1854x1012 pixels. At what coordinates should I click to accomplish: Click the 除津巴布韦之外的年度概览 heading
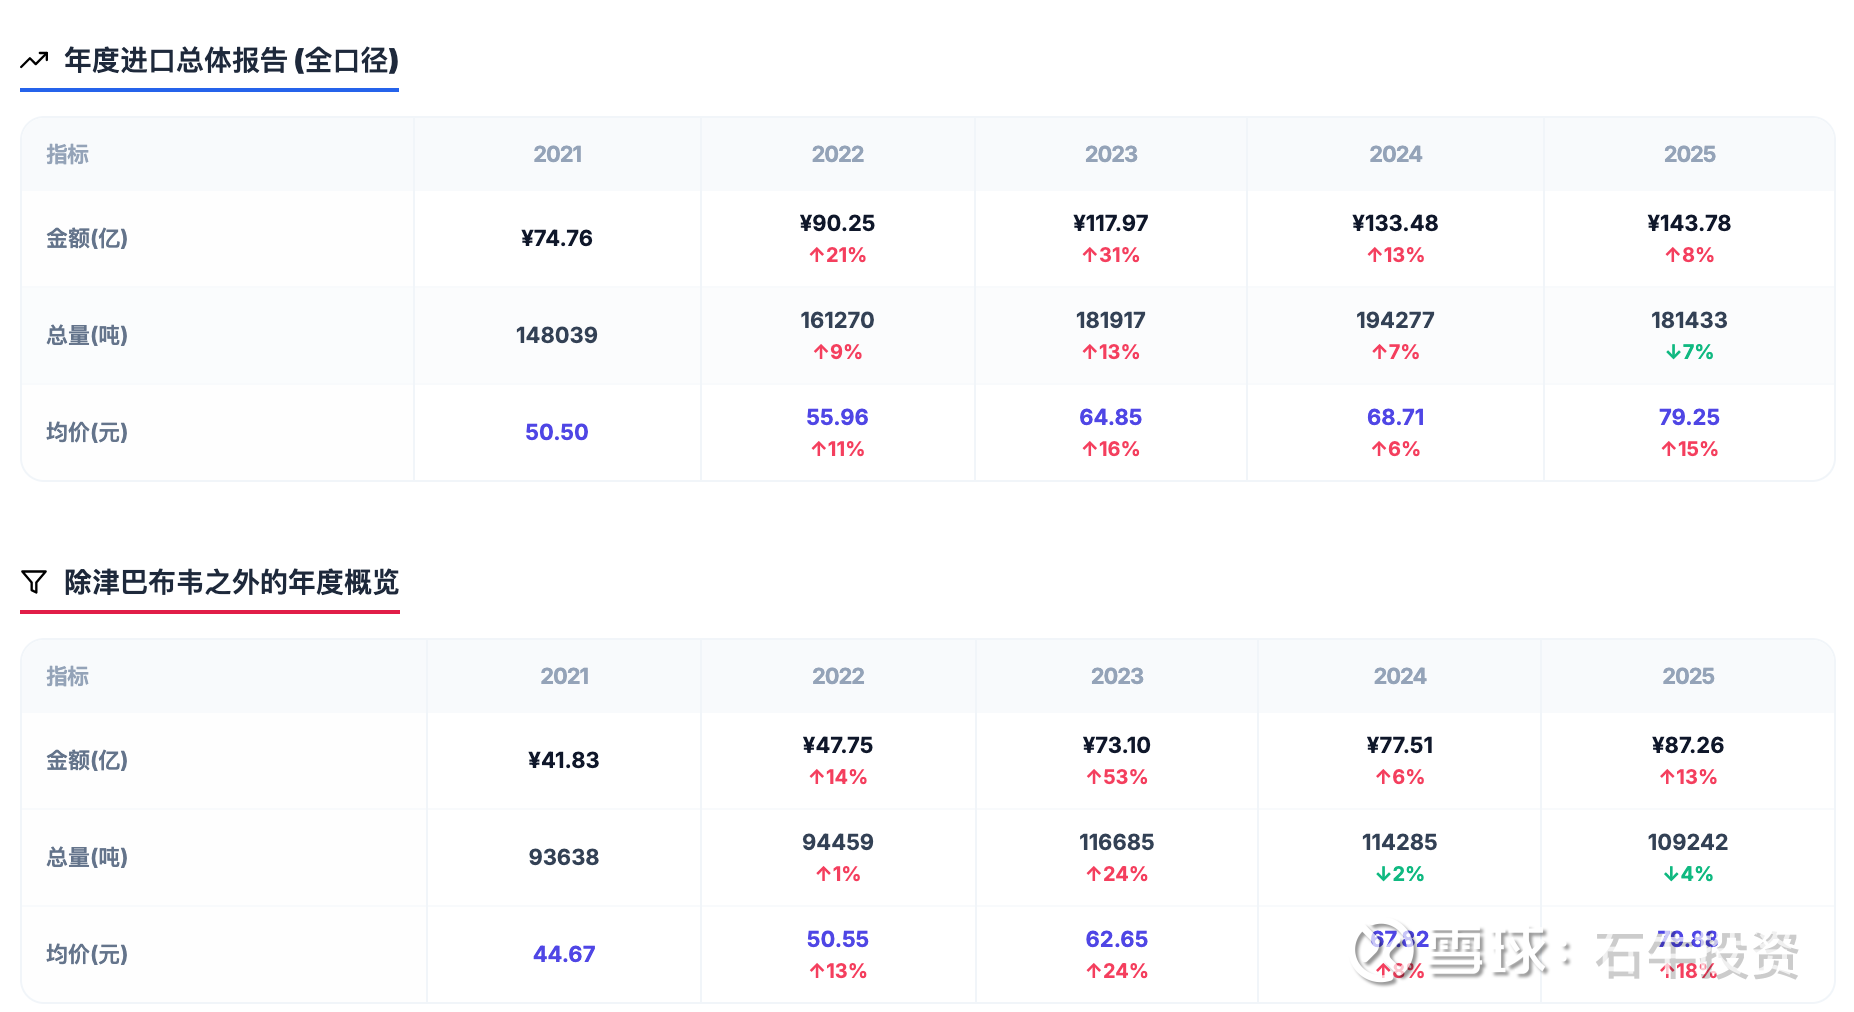click(x=231, y=582)
